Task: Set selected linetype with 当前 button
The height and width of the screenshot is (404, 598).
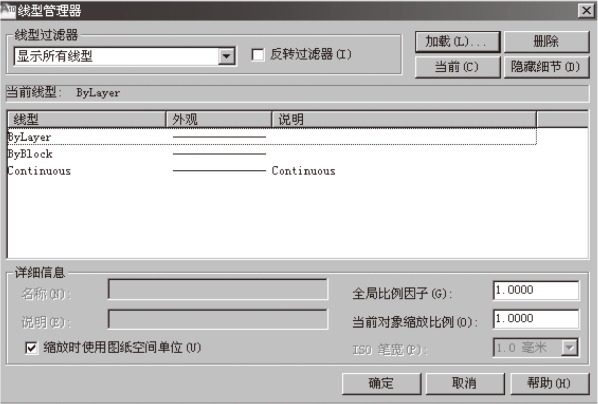Action: click(x=457, y=68)
